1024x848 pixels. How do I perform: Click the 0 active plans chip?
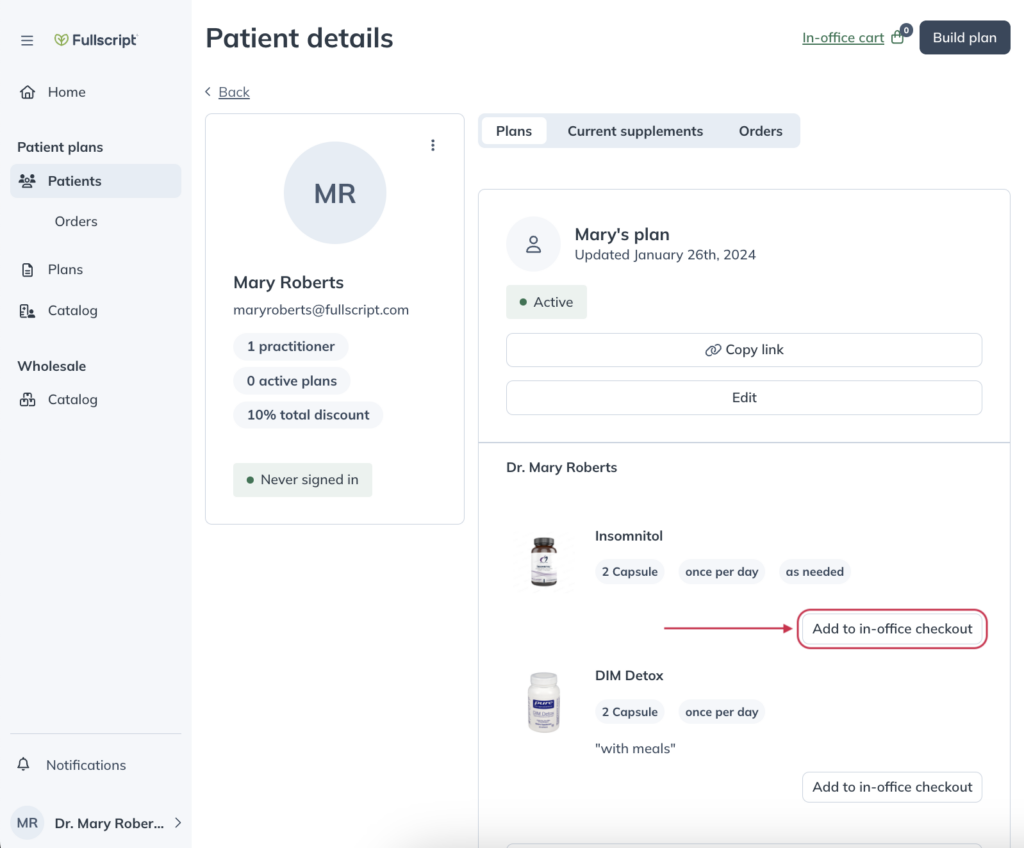tap(292, 381)
